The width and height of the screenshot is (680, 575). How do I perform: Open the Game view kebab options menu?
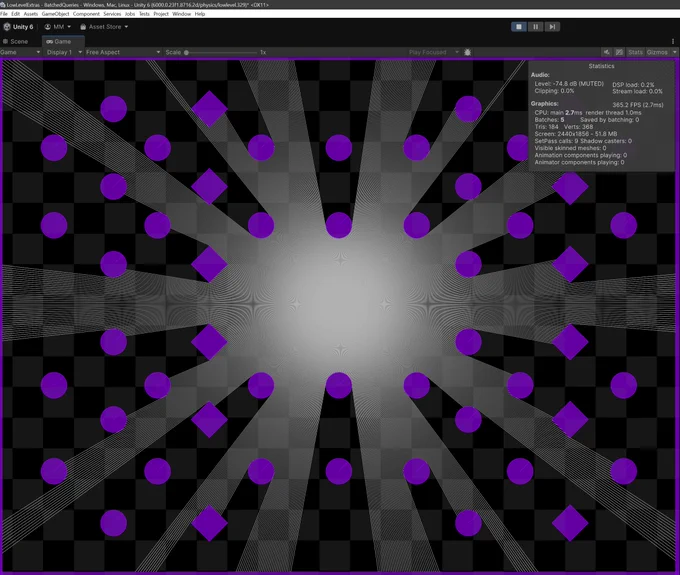pyautogui.click(x=673, y=42)
